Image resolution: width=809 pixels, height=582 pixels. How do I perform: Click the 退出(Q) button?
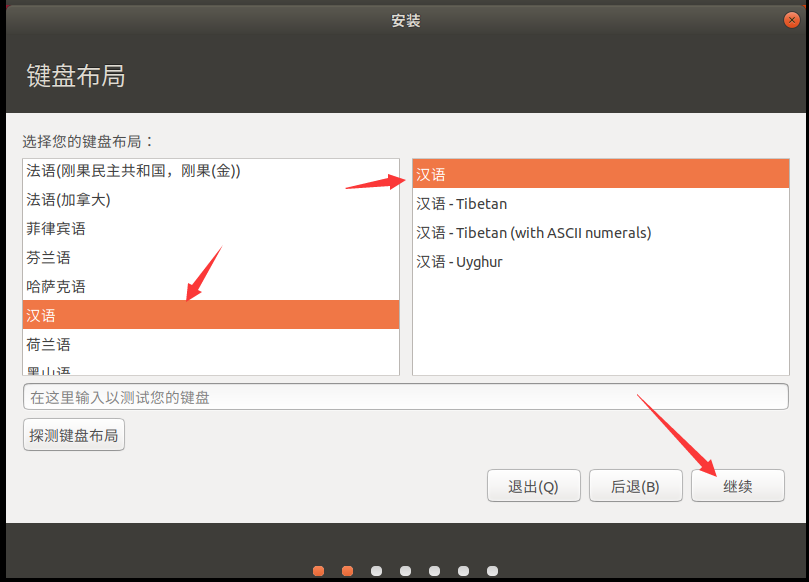(533, 486)
